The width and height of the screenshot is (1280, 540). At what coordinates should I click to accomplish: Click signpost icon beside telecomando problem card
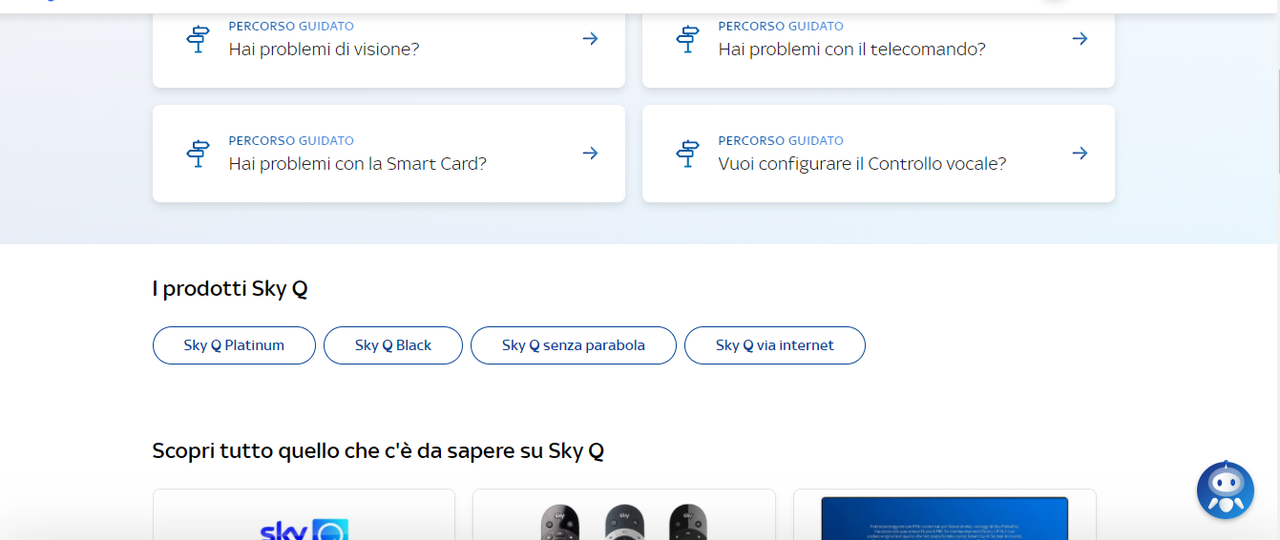coord(688,38)
